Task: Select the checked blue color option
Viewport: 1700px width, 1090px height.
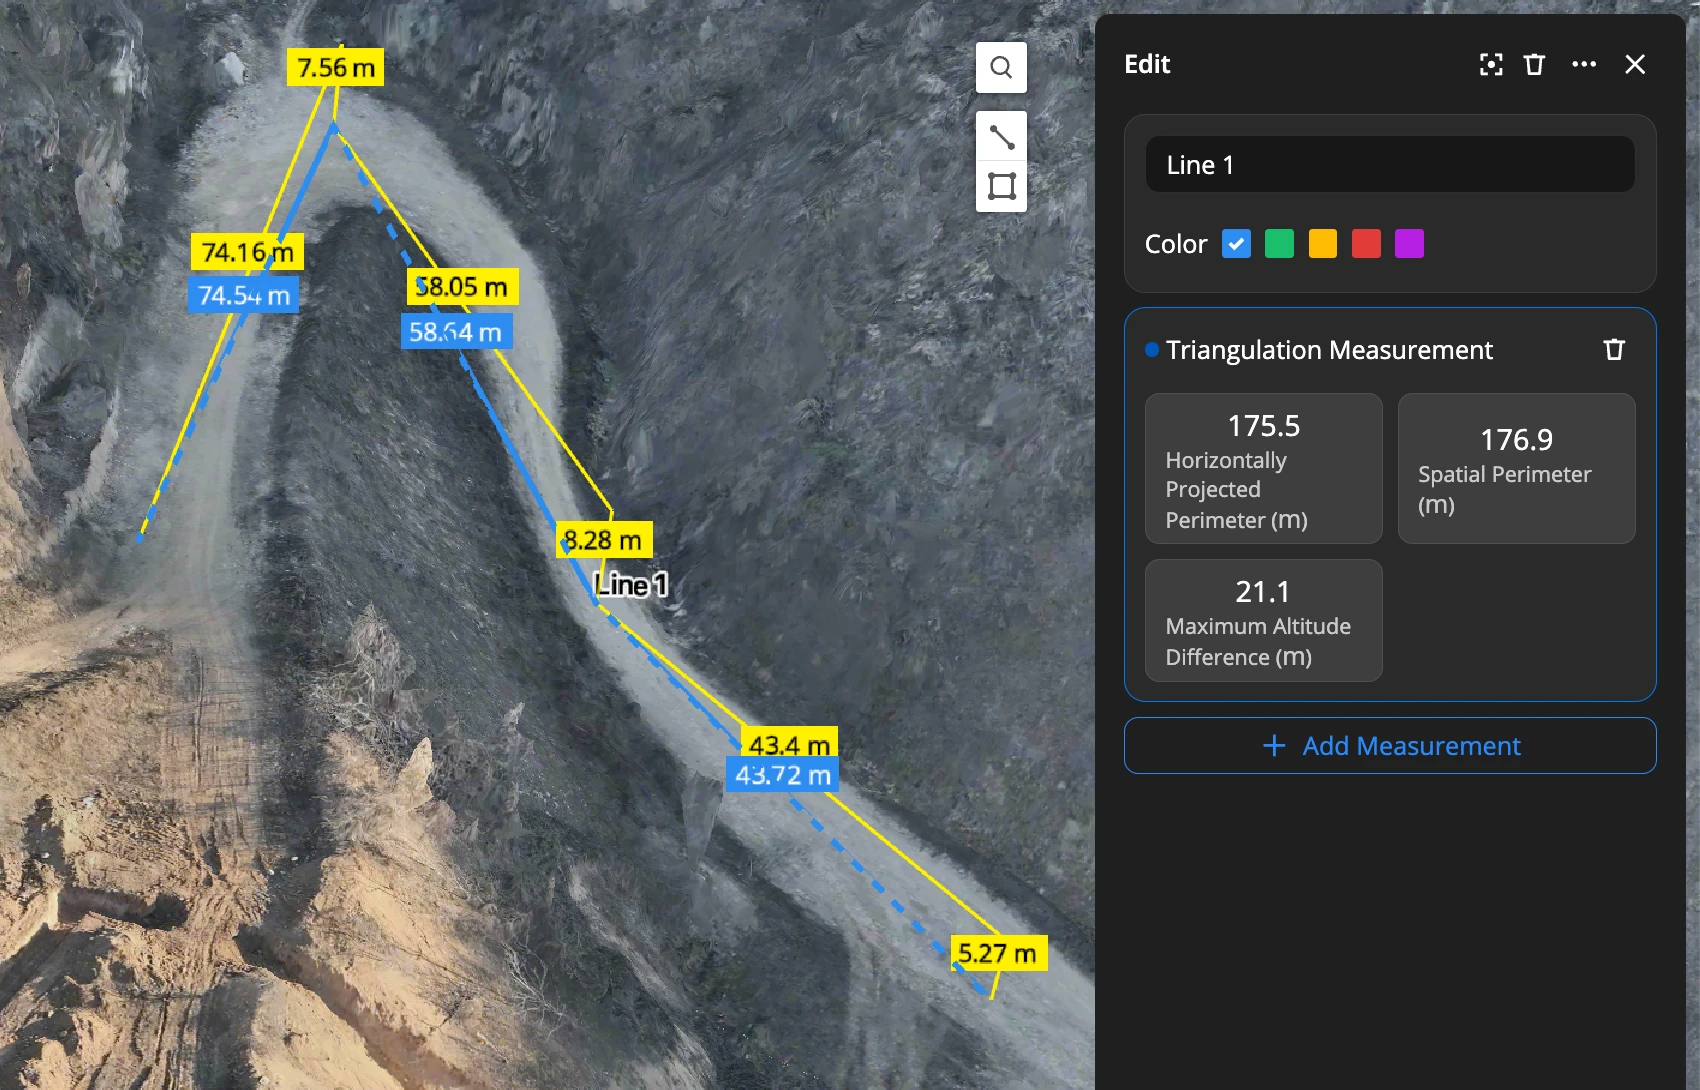Action: (x=1236, y=244)
